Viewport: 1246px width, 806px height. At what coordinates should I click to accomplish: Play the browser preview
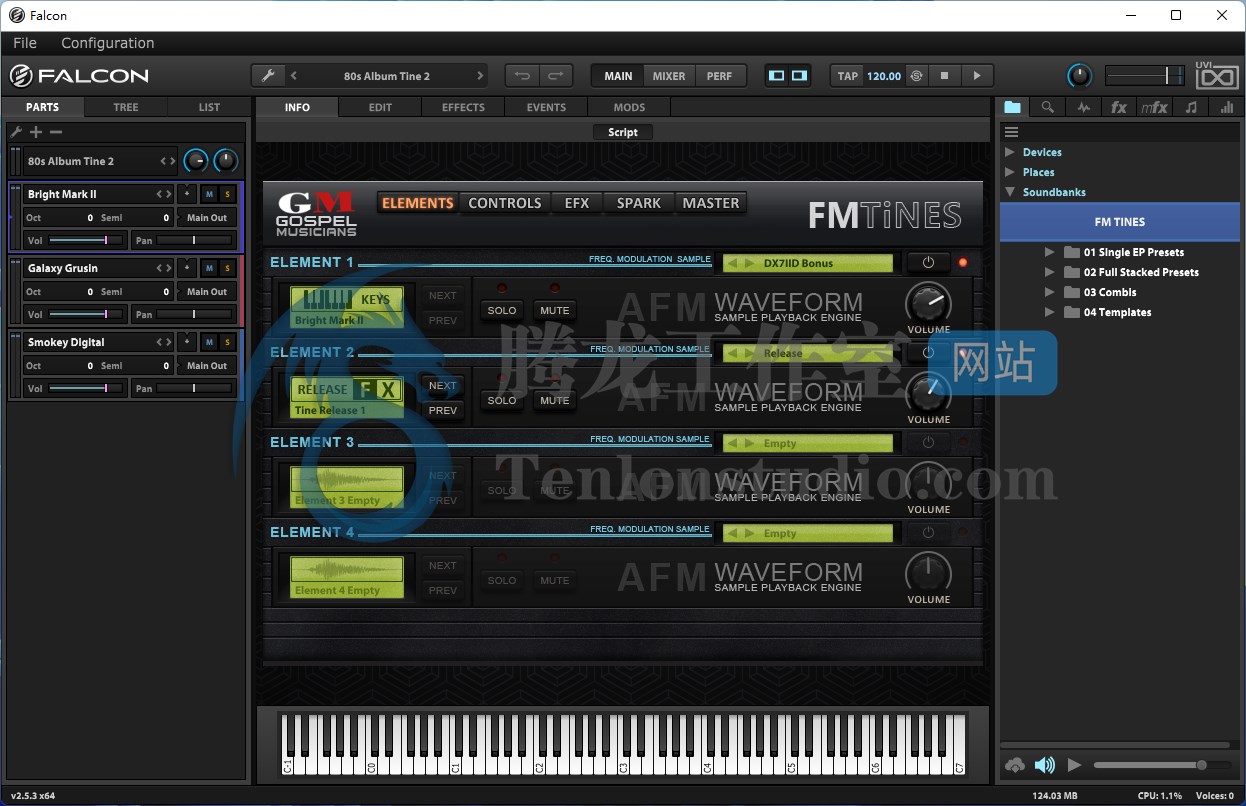[1075, 765]
